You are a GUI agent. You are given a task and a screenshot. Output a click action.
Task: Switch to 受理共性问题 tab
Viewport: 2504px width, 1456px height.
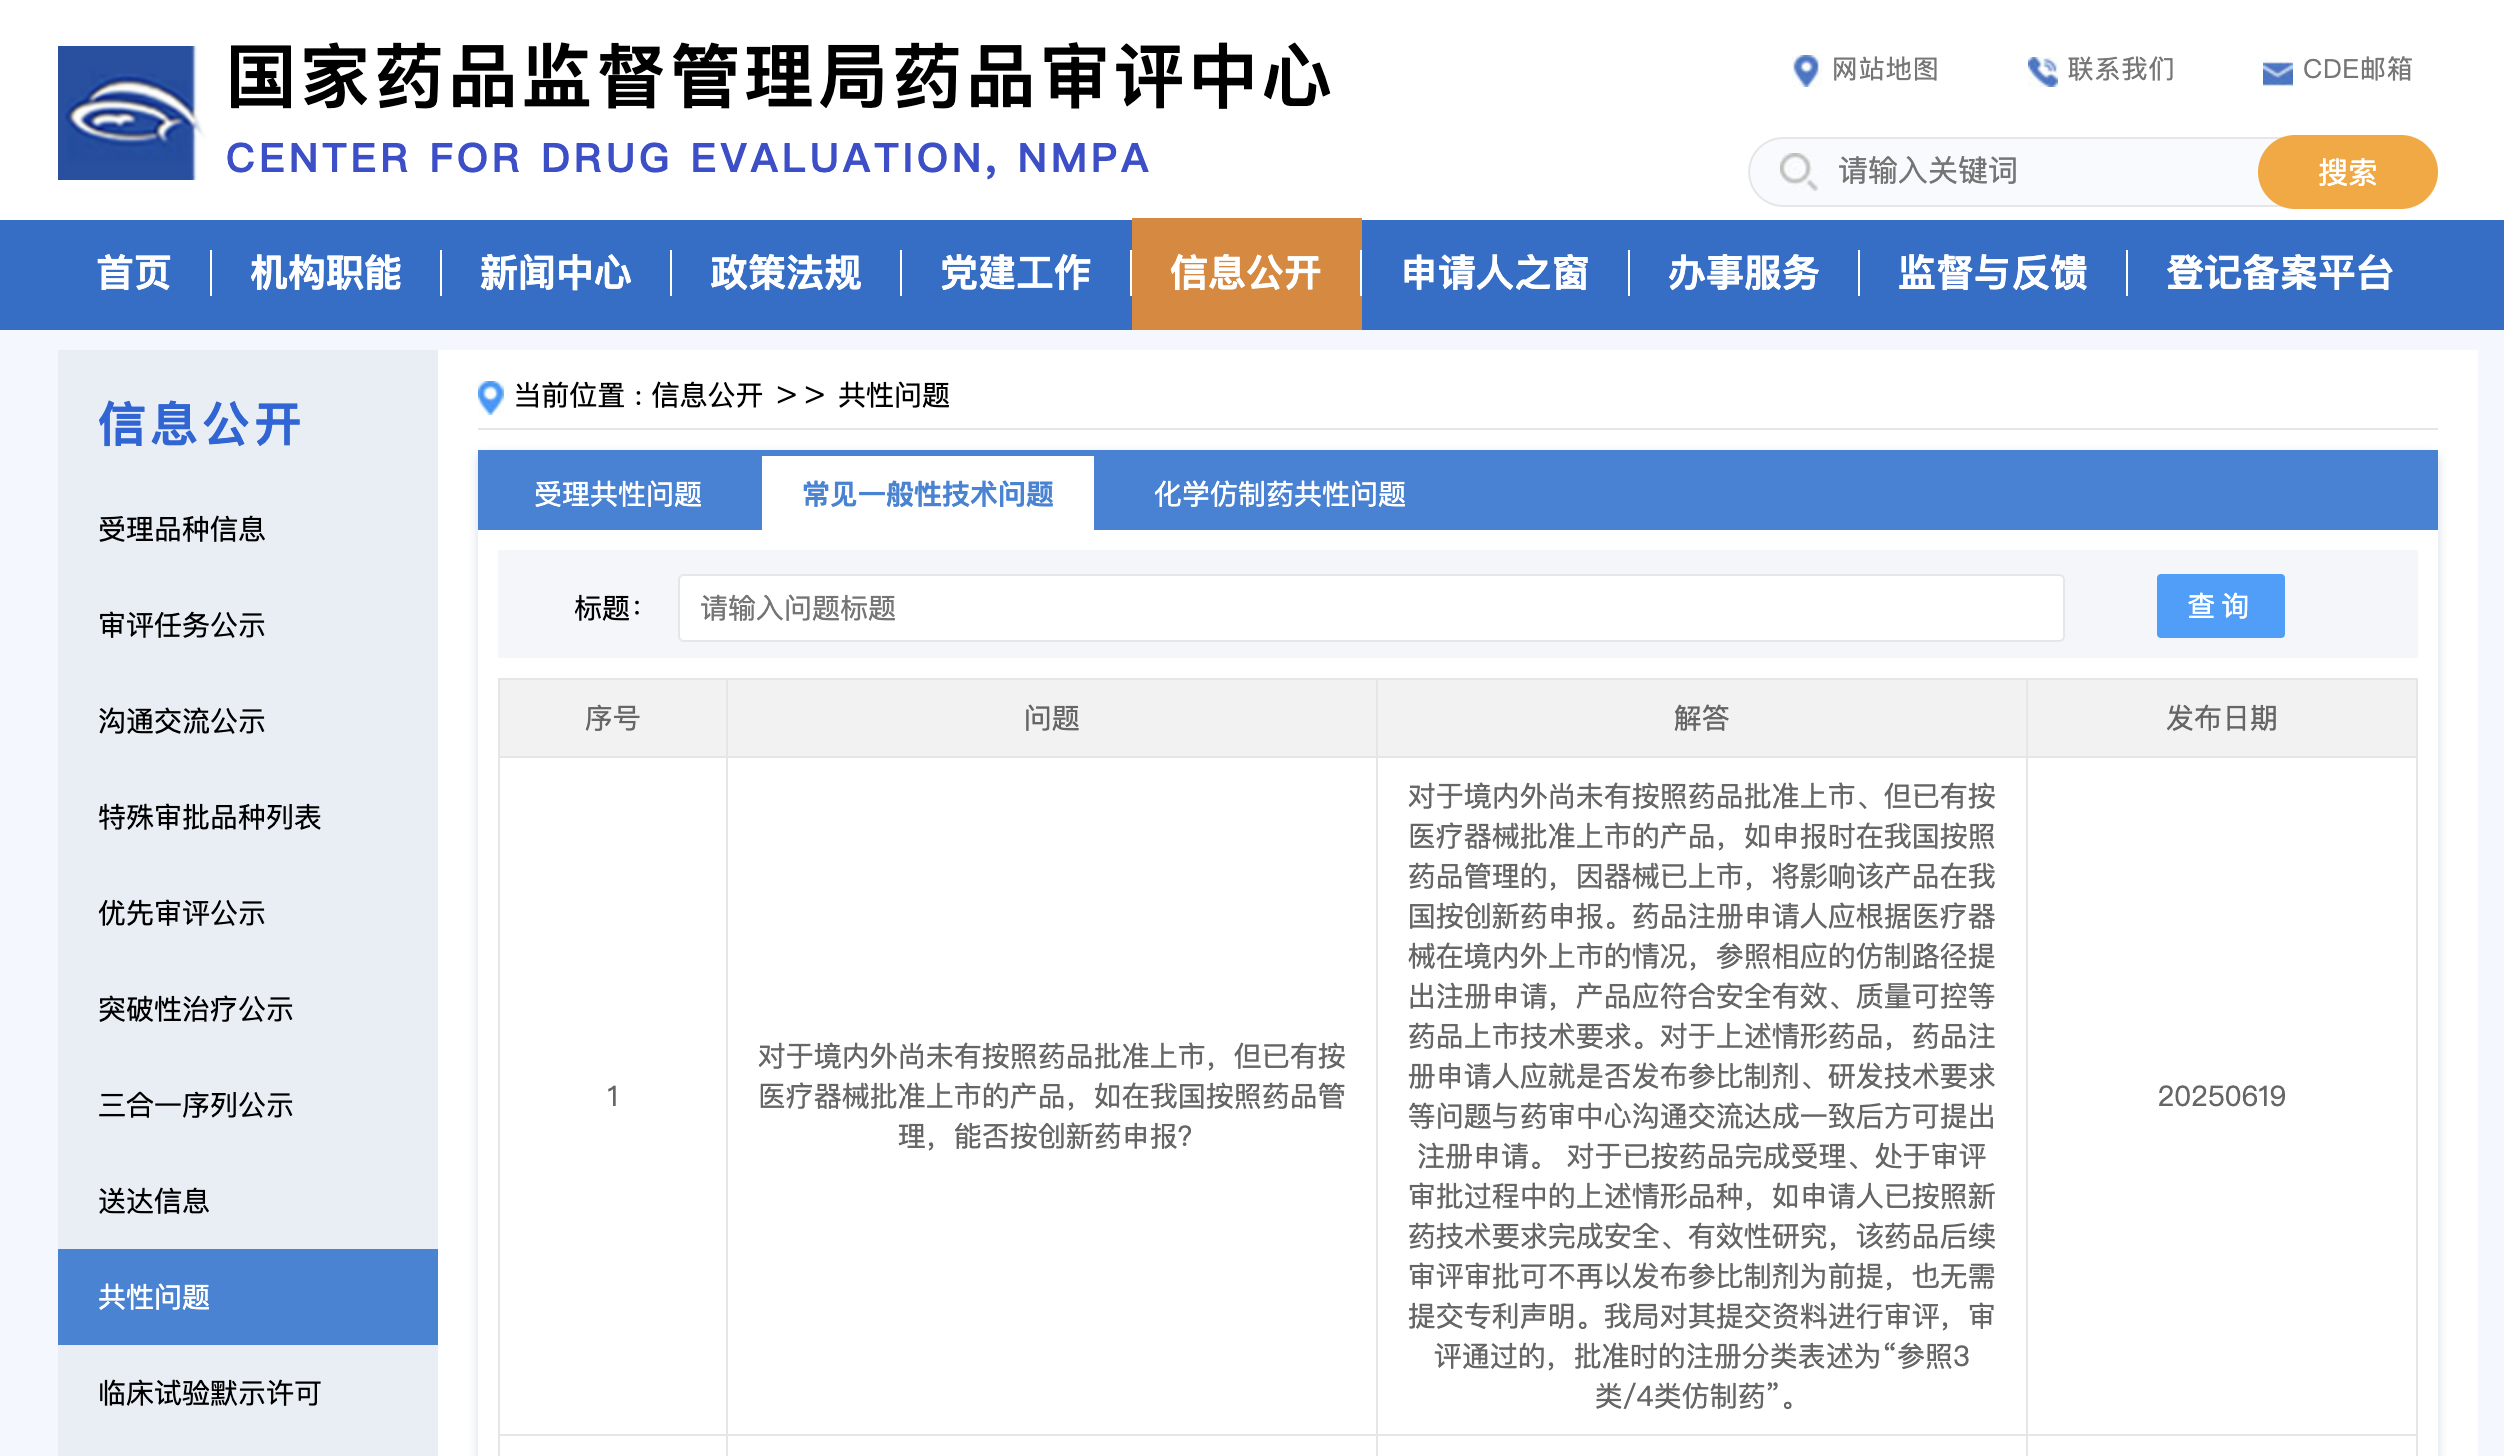pyautogui.click(x=618, y=493)
